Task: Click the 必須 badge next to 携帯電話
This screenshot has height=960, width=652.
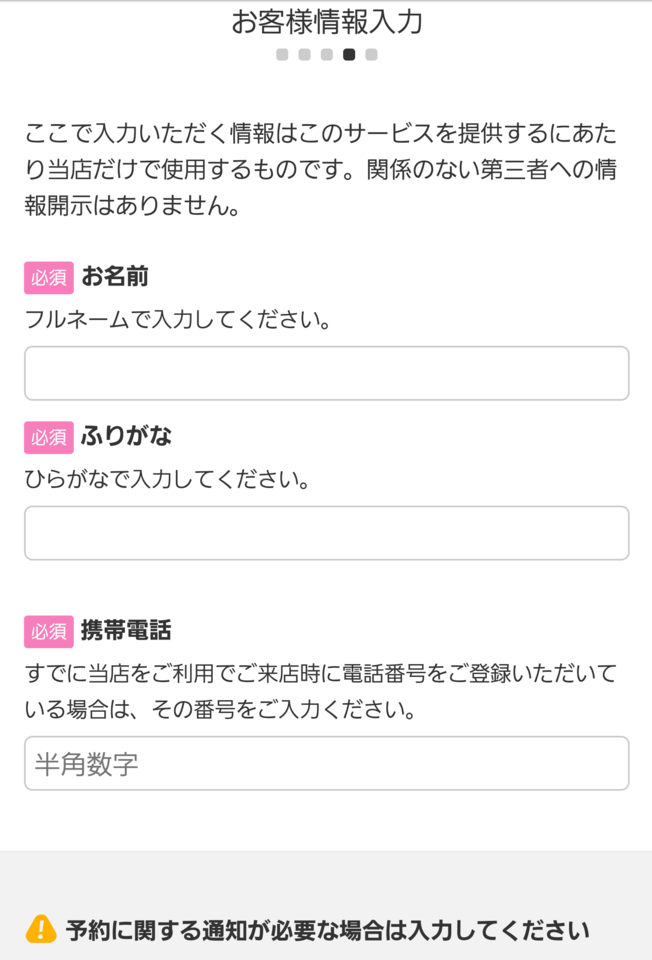Action: (x=48, y=632)
